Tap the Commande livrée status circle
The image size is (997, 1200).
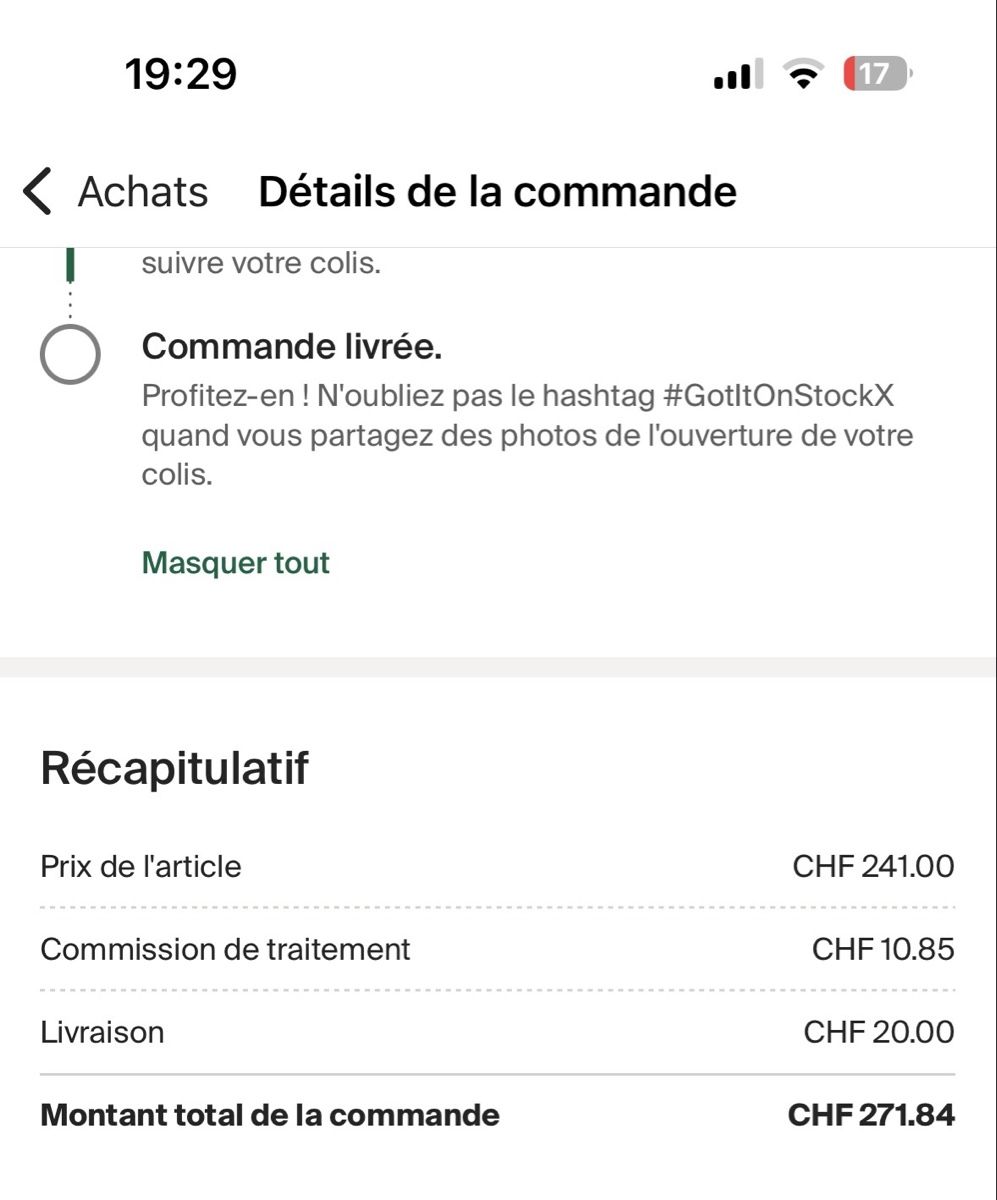pos(70,353)
